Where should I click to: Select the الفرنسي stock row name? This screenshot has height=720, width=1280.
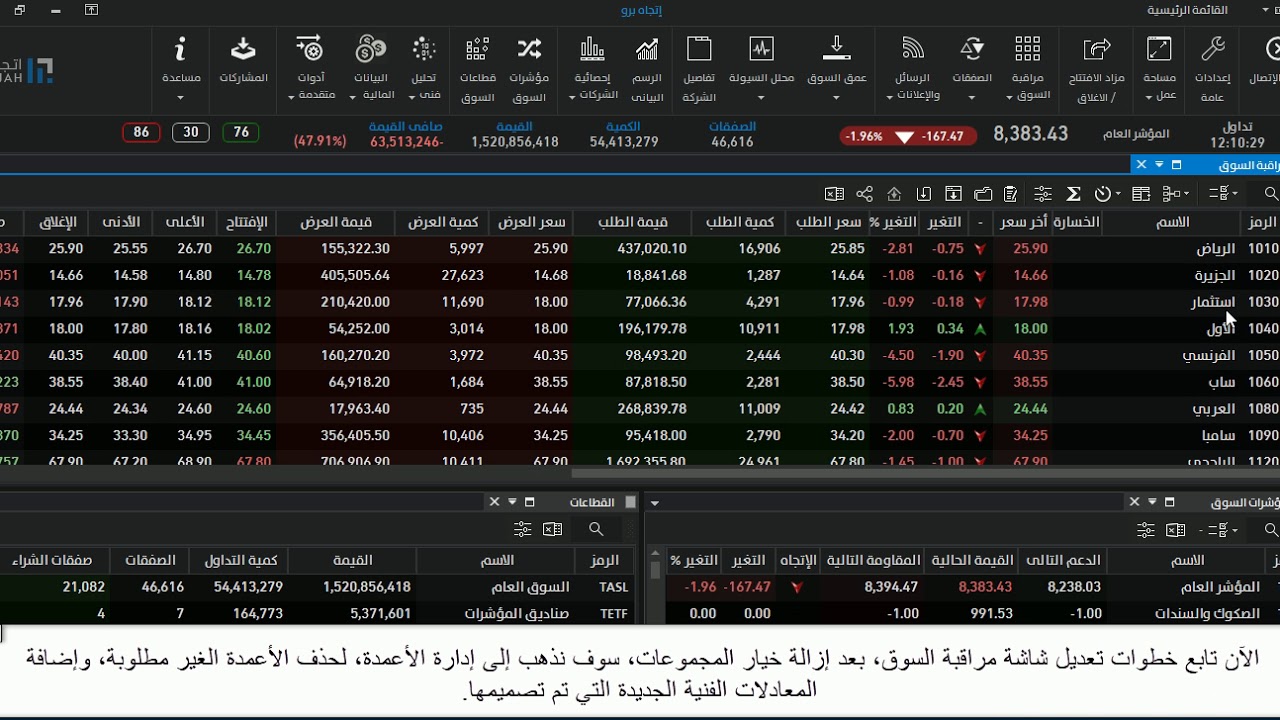click(x=1209, y=355)
